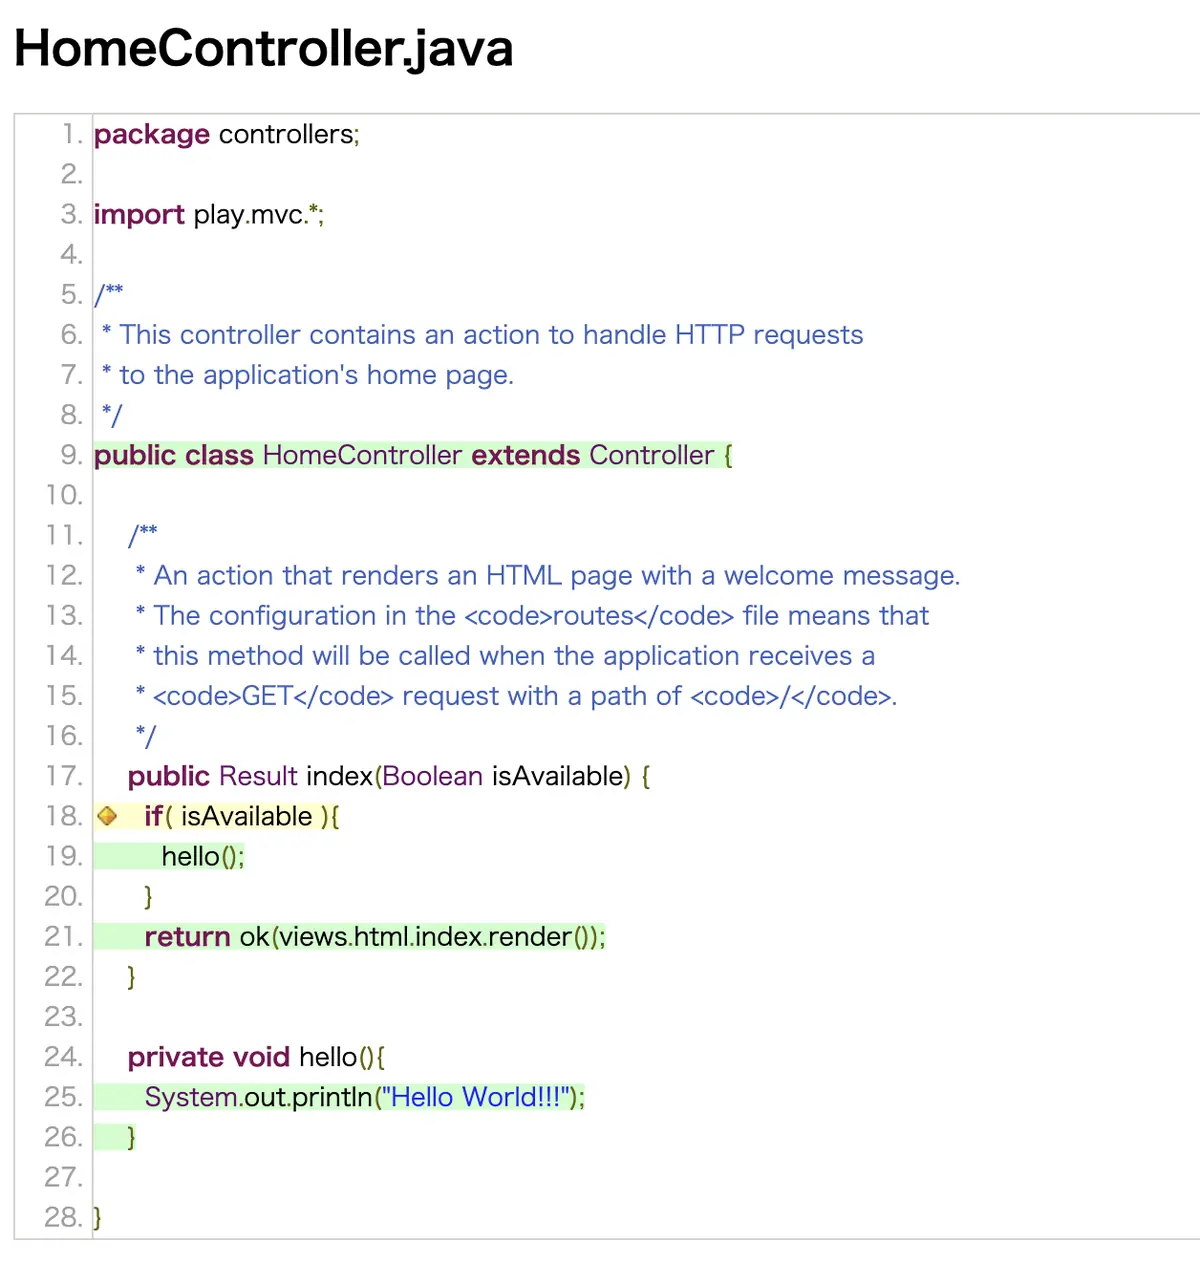Click line number 9 in gutter

click(71, 455)
